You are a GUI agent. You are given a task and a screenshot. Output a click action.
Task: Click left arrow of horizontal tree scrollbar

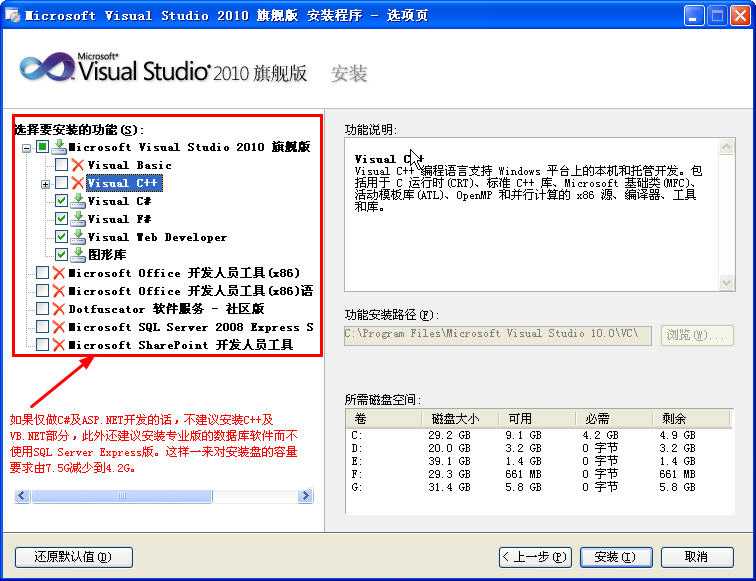coord(22,496)
